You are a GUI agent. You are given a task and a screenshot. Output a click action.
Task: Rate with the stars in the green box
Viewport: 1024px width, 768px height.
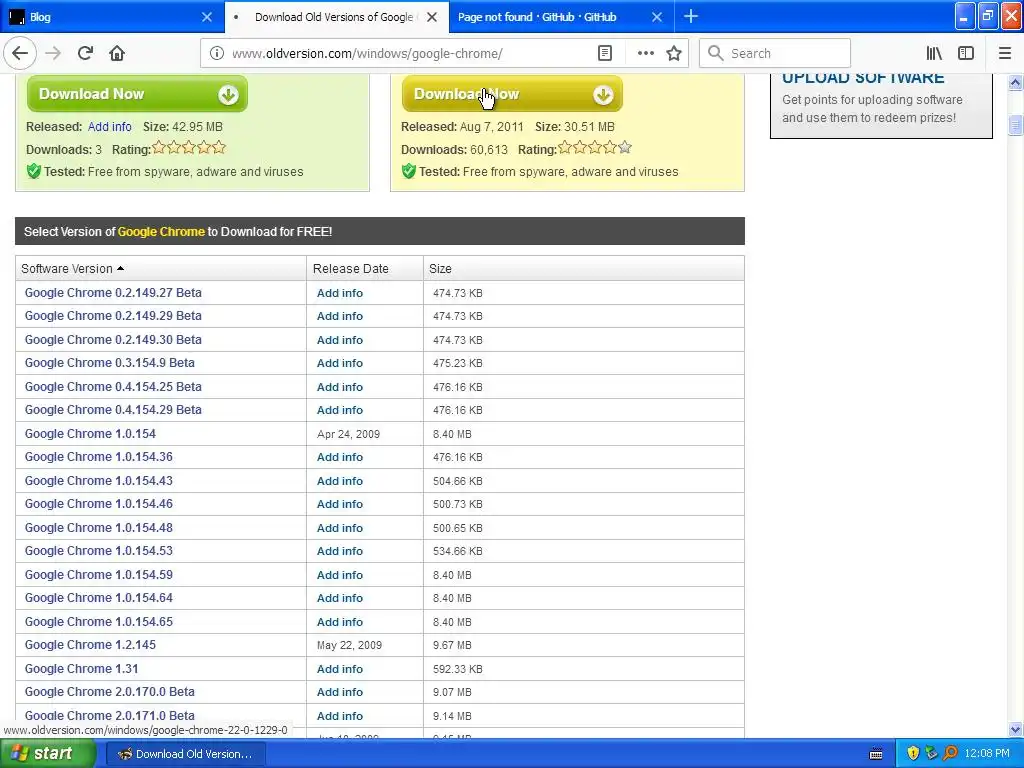tap(189, 148)
